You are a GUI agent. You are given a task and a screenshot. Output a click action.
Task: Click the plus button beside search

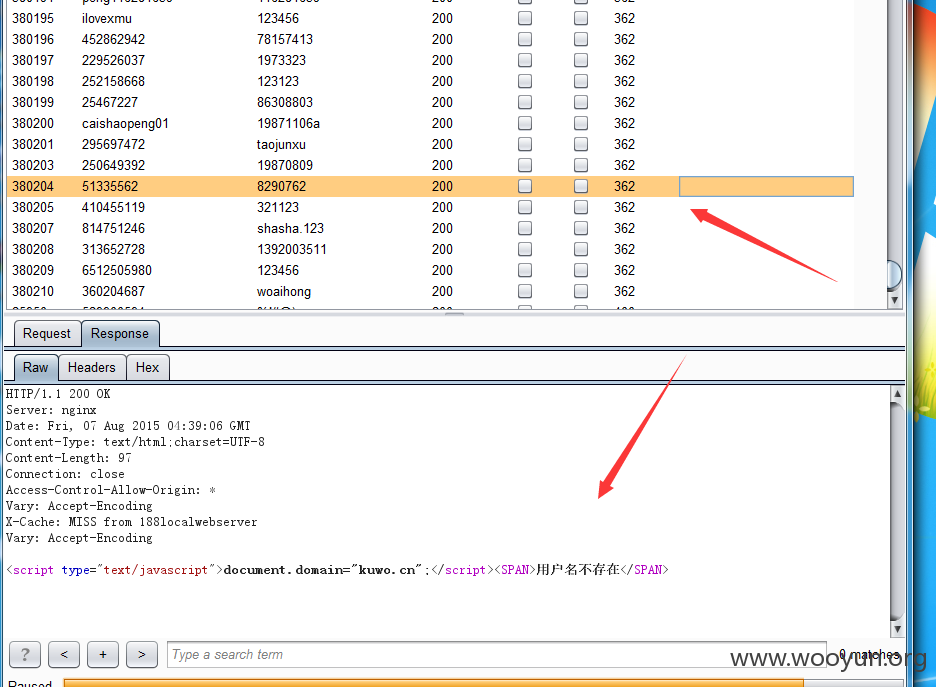(x=103, y=654)
